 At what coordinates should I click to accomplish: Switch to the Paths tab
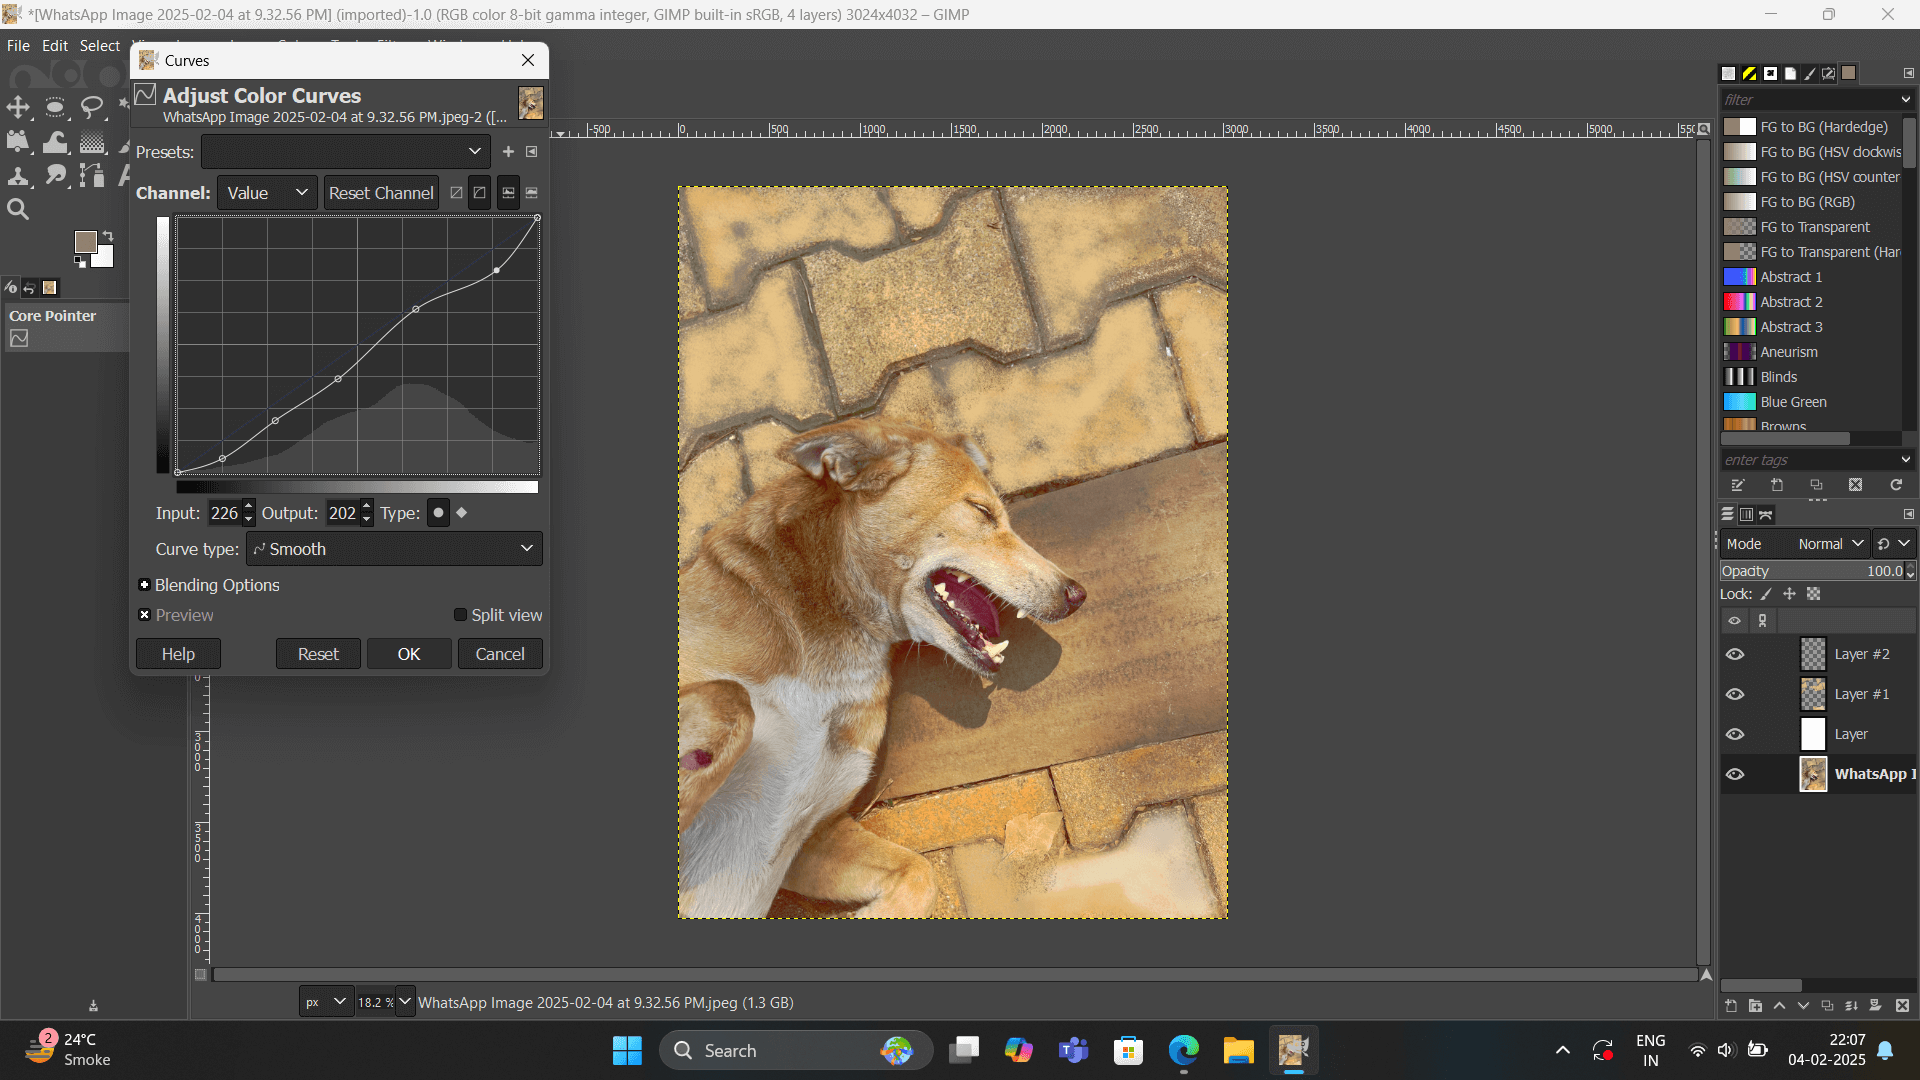click(1766, 514)
